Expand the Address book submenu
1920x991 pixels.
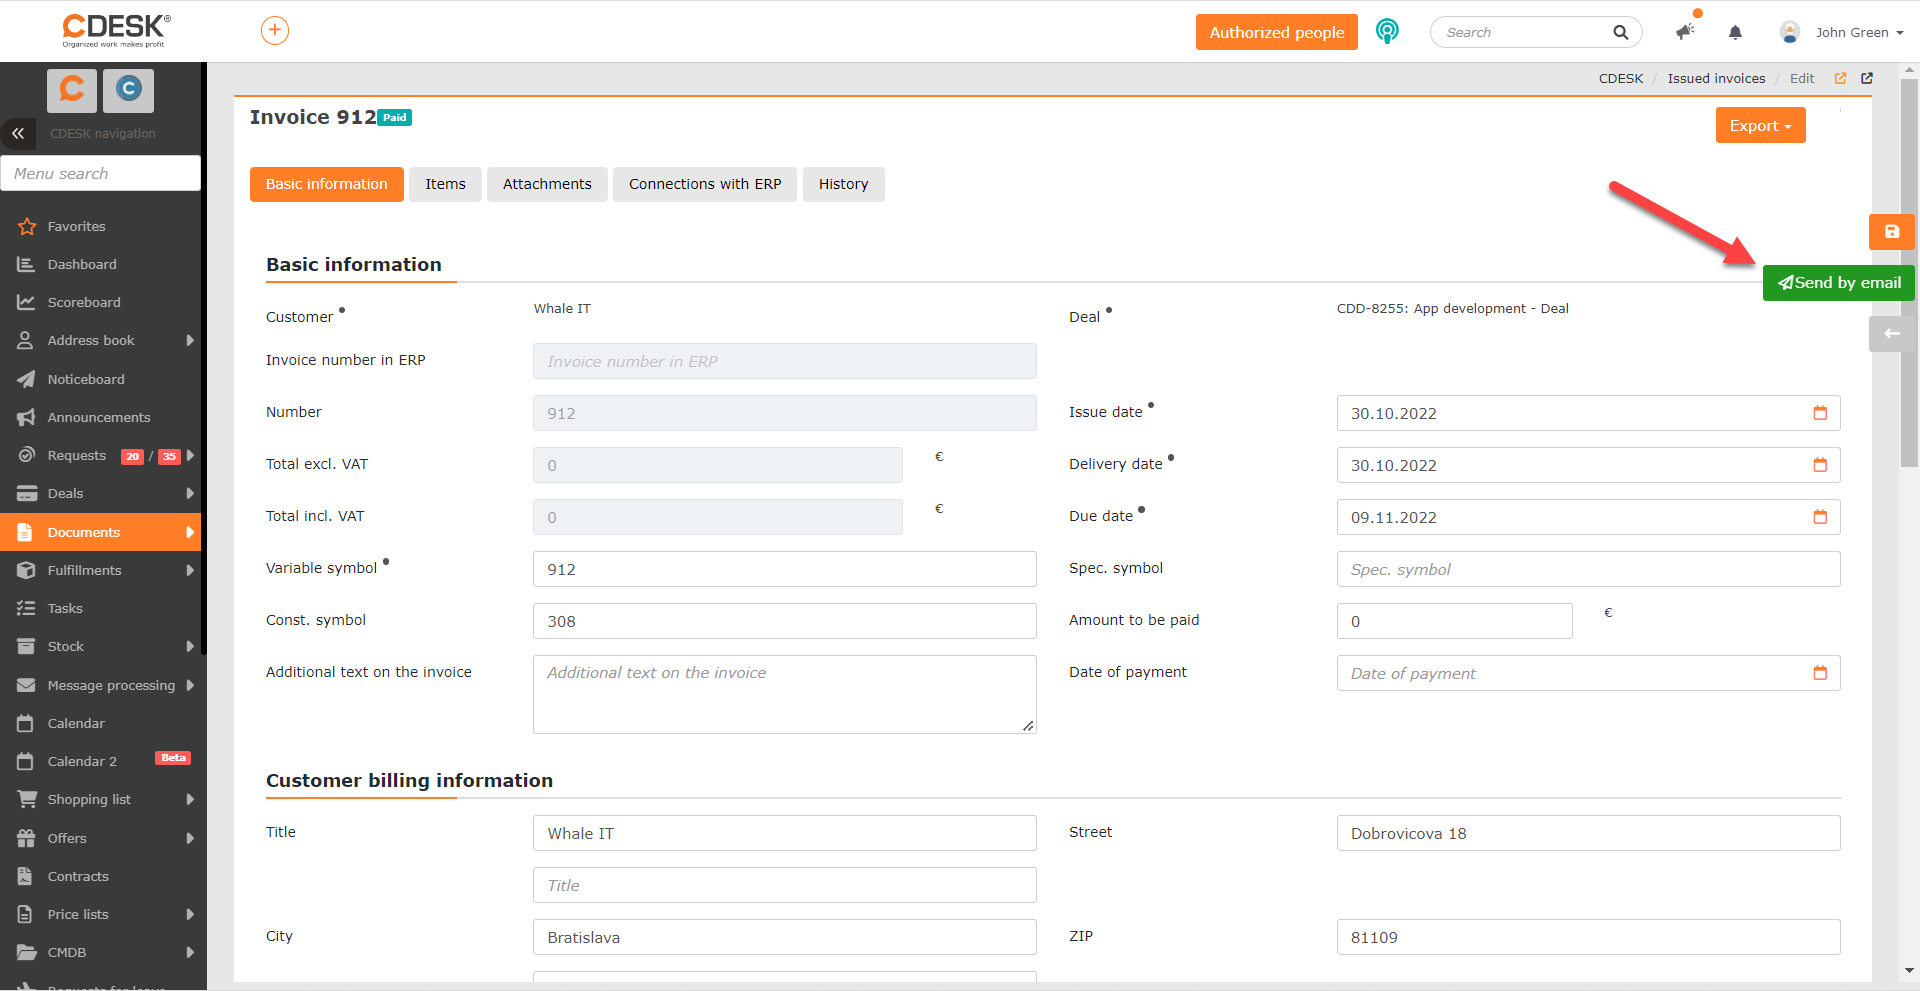pos(190,341)
